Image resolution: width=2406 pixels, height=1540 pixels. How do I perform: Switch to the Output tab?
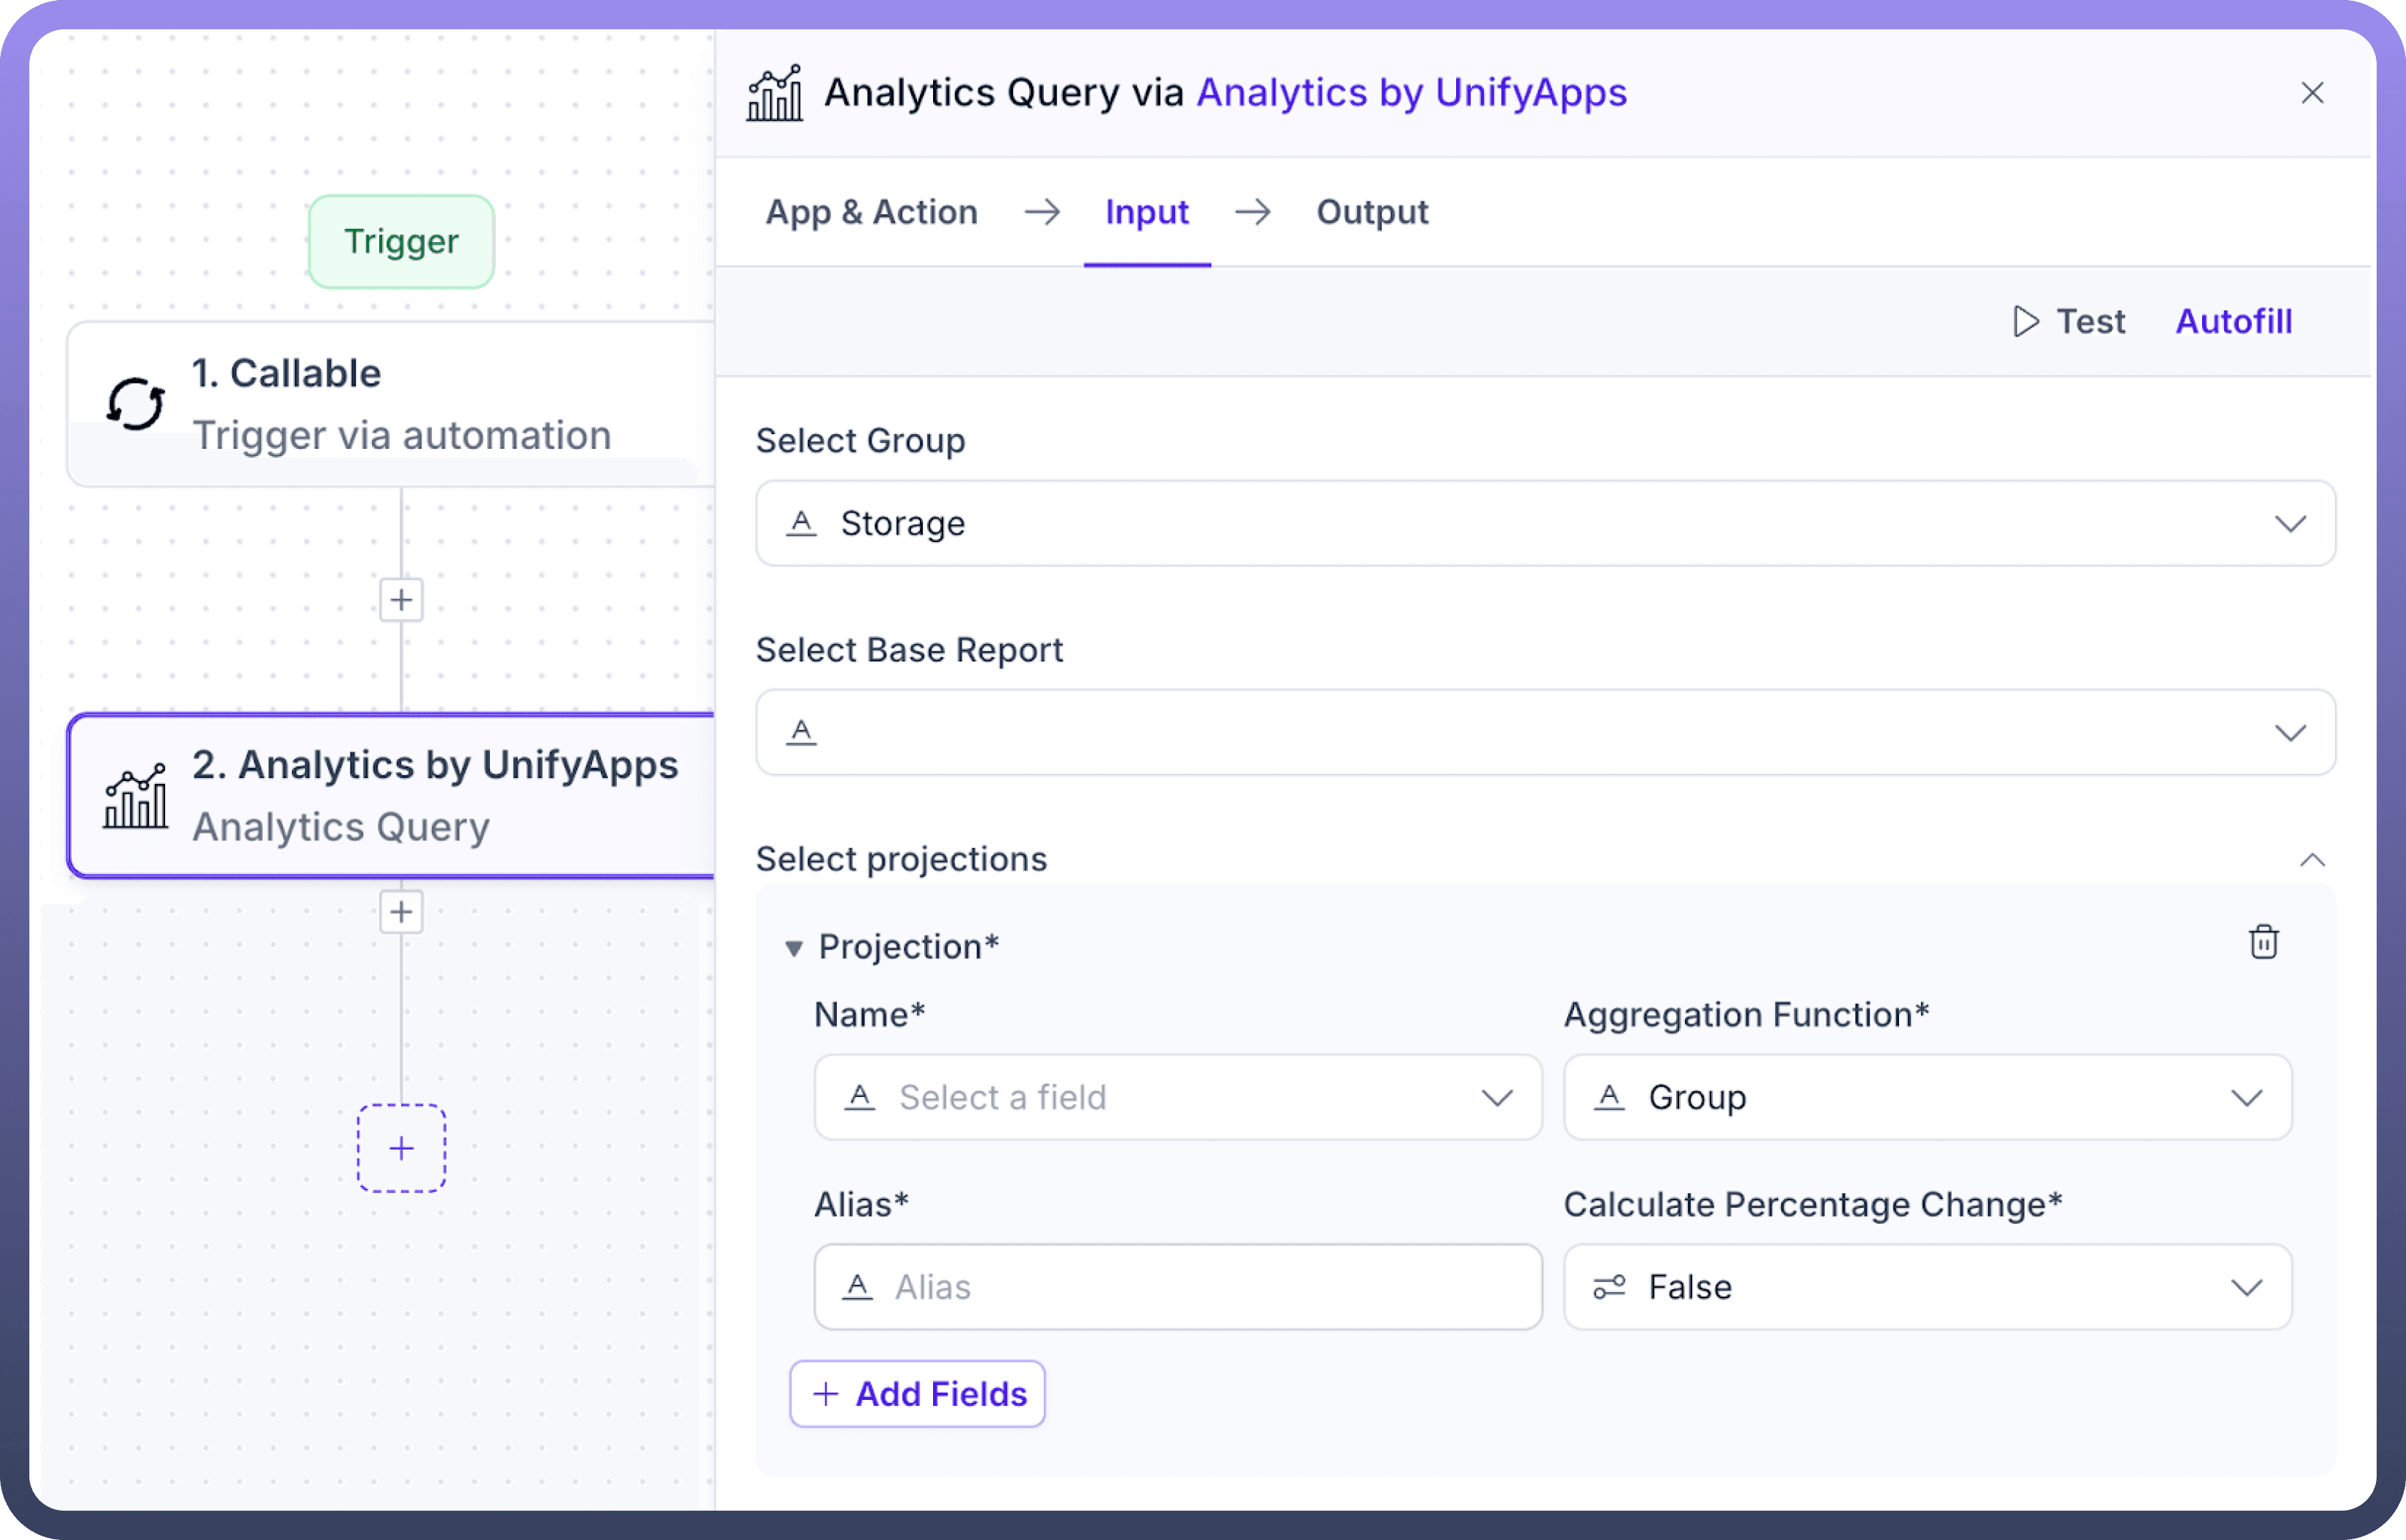1372,212
